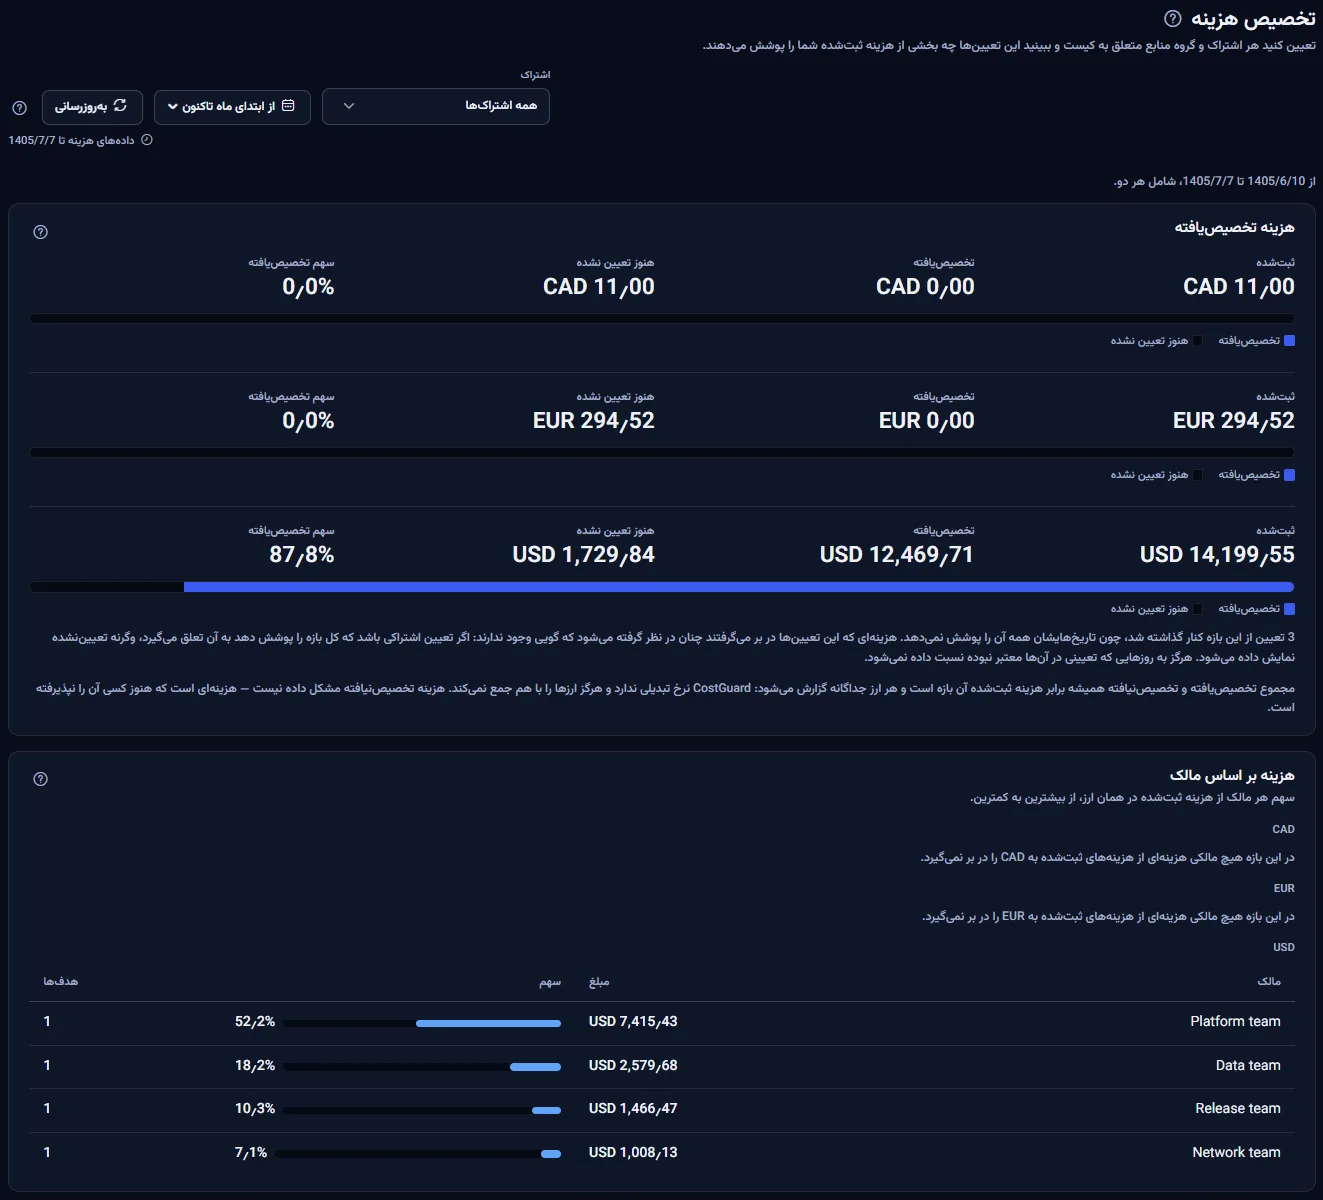Open help for هزینه تخصیص‌یافته card
1323x1200 pixels.
[x=41, y=232]
